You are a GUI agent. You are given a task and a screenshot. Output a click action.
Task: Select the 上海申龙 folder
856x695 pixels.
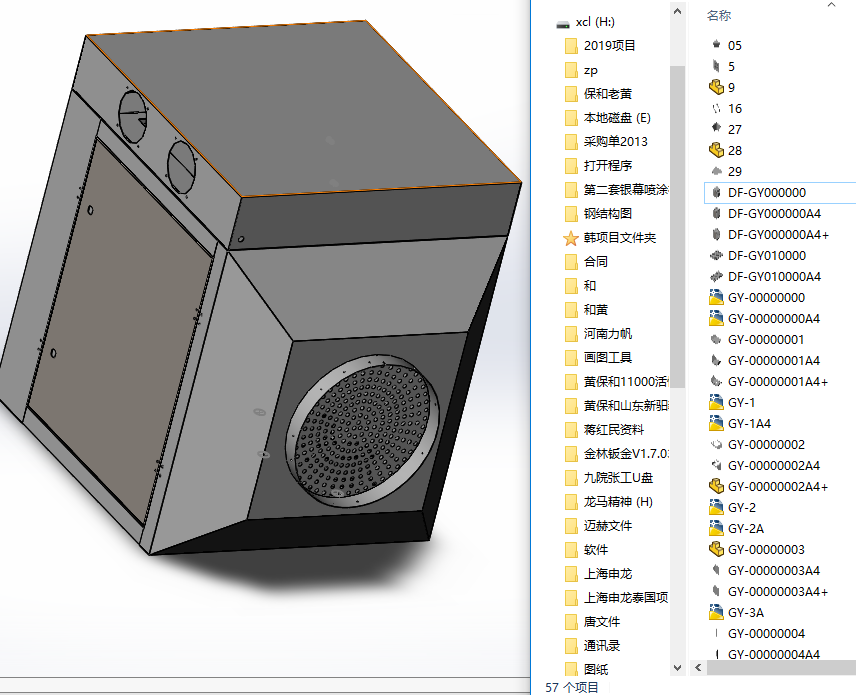pos(608,574)
